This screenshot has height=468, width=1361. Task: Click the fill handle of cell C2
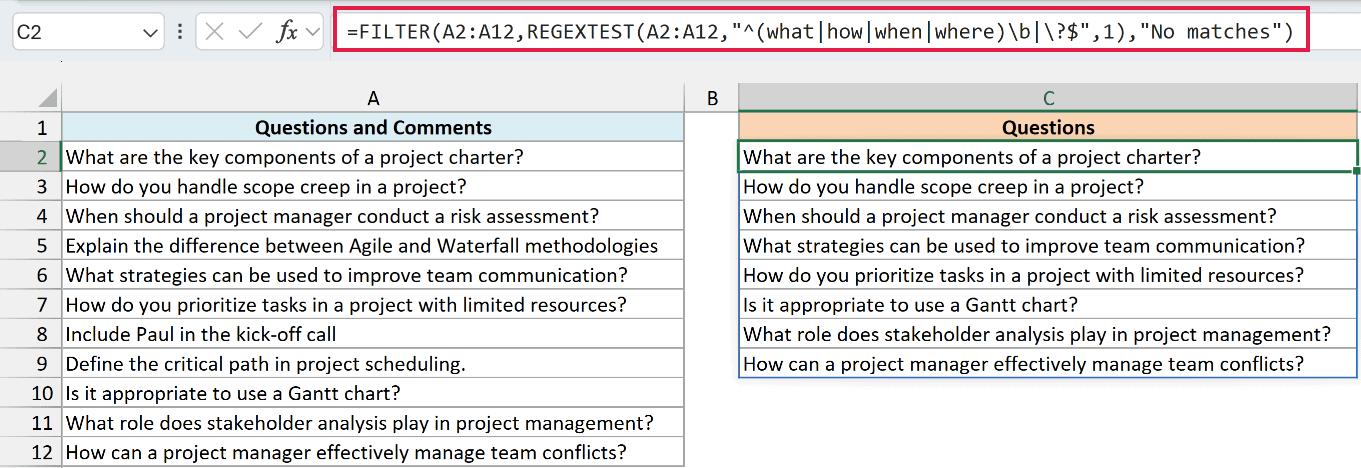(1357, 171)
